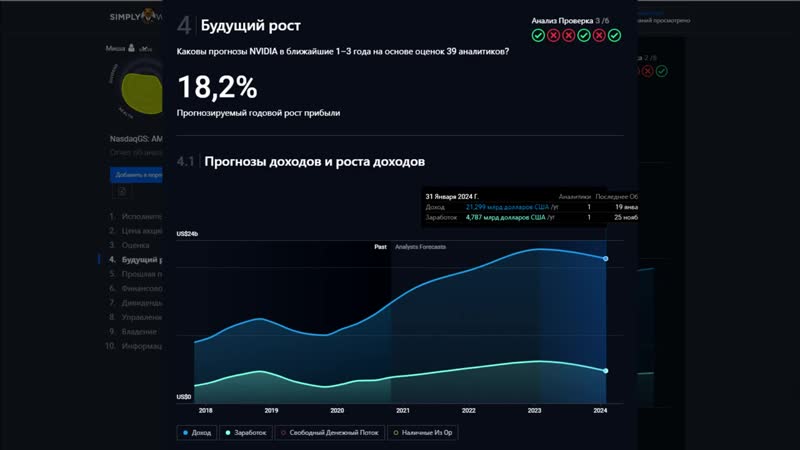
Task: Click the sixth analysis check icon, a green checkmark
Action: pyautogui.click(x=614, y=35)
